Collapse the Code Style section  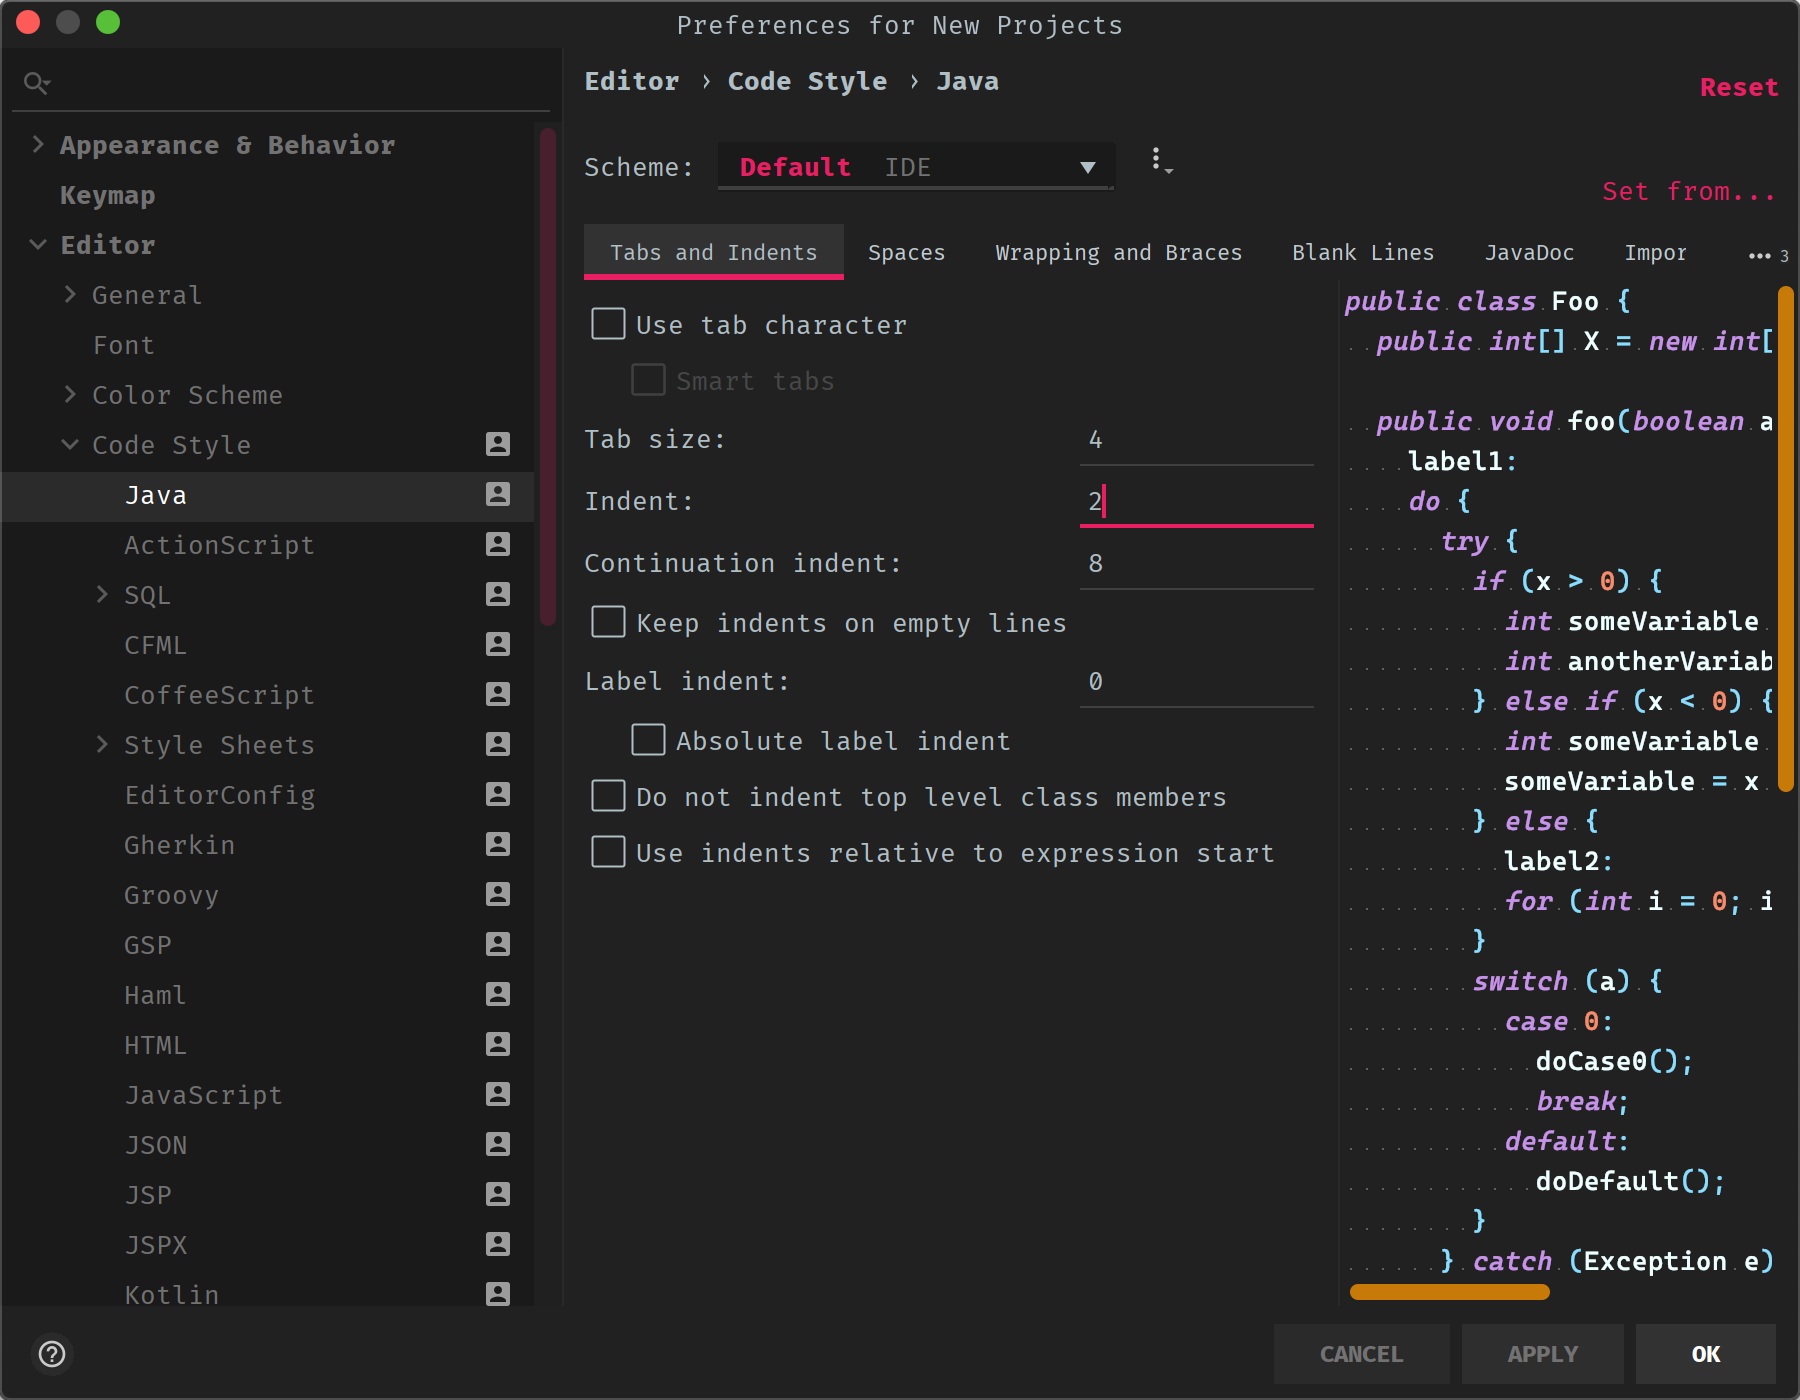pyautogui.click(x=69, y=444)
